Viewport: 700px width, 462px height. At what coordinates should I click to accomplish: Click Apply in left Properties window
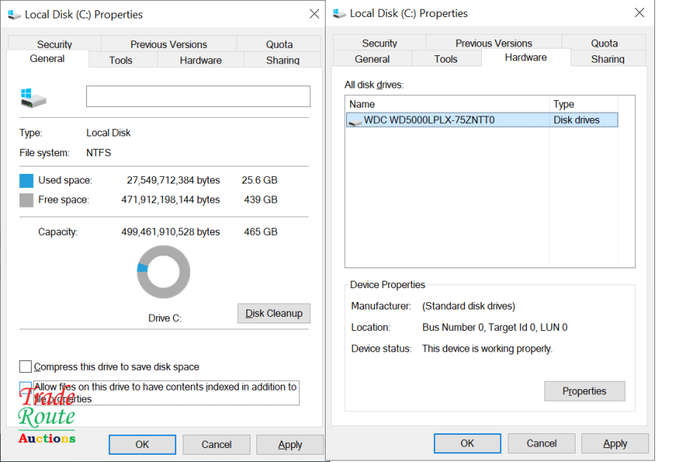[290, 445]
